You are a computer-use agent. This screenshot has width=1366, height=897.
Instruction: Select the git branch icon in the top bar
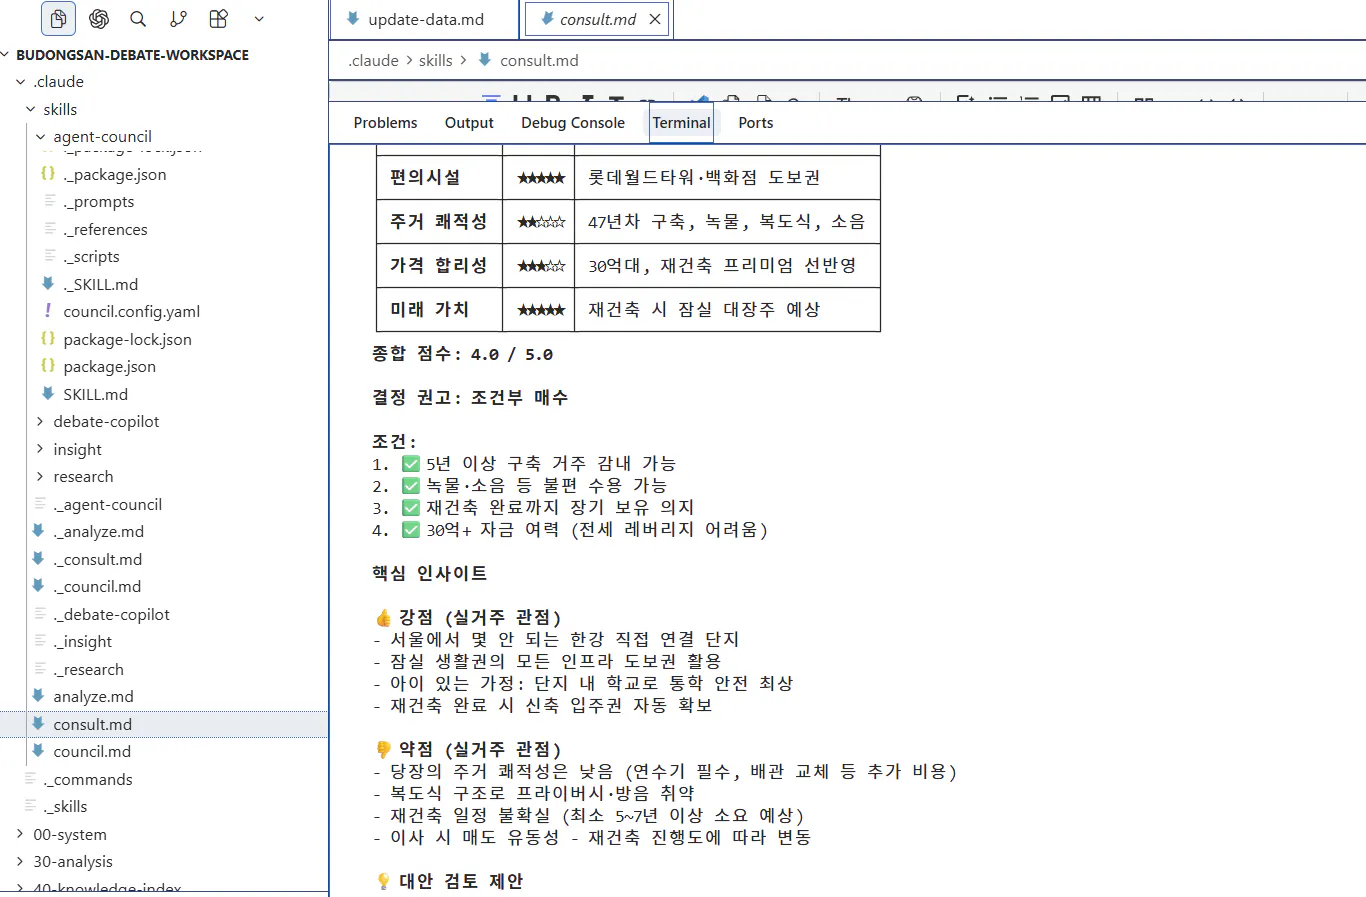click(x=178, y=18)
